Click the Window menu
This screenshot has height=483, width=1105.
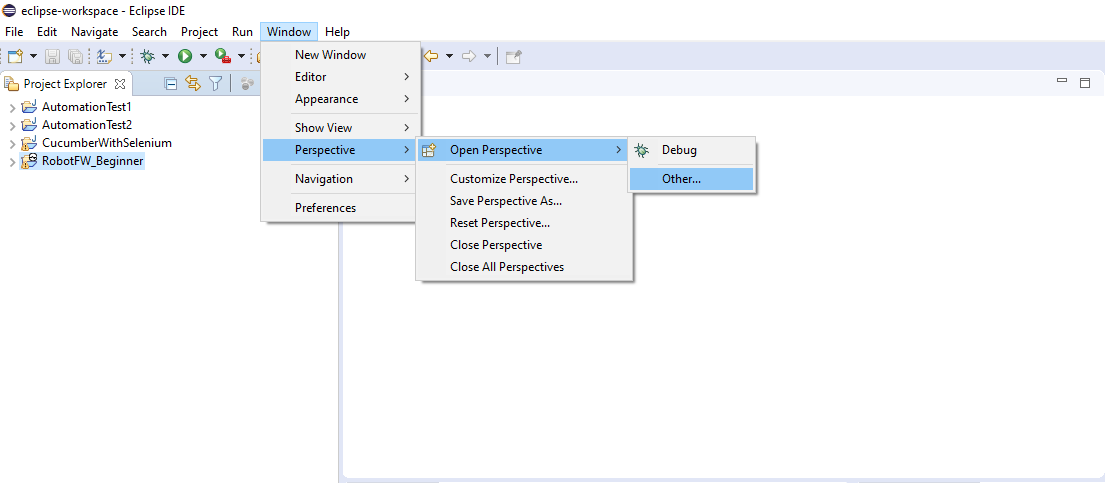click(x=289, y=32)
